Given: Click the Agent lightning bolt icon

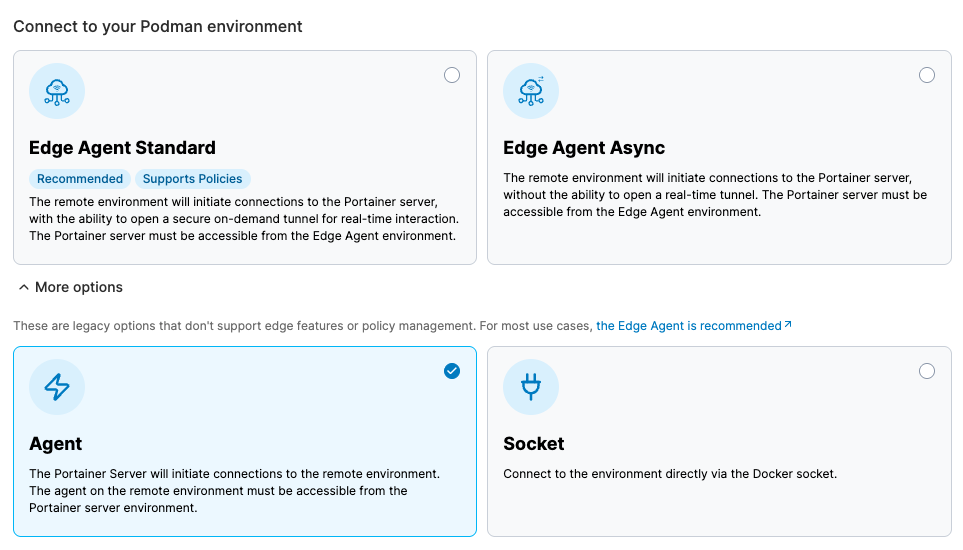Looking at the screenshot, I should coord(57,387).
